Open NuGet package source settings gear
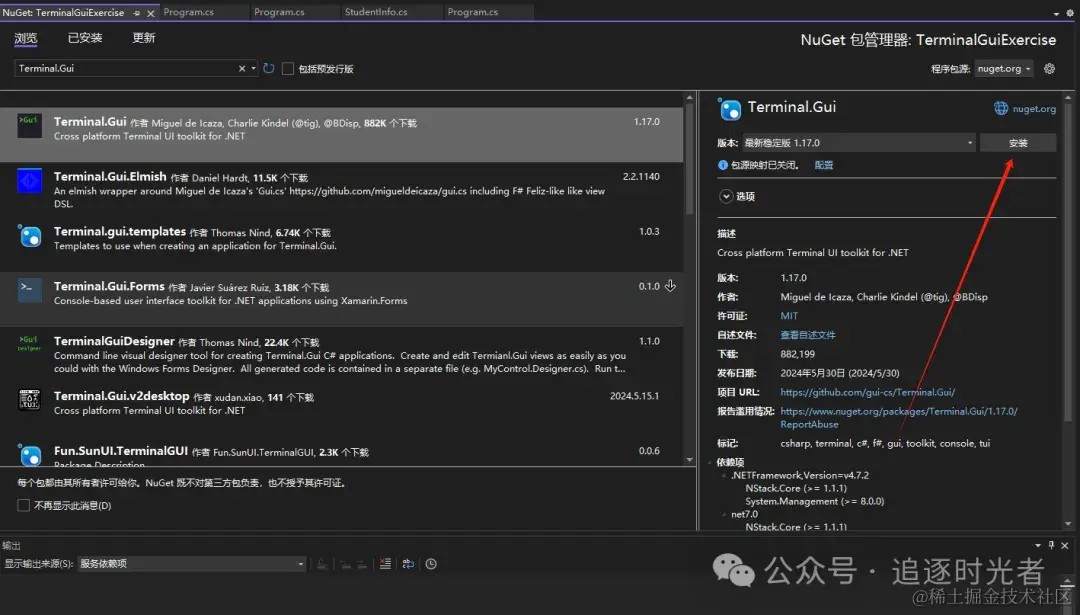Screen dimensions: 1080x615 (x=1049, y=68)
